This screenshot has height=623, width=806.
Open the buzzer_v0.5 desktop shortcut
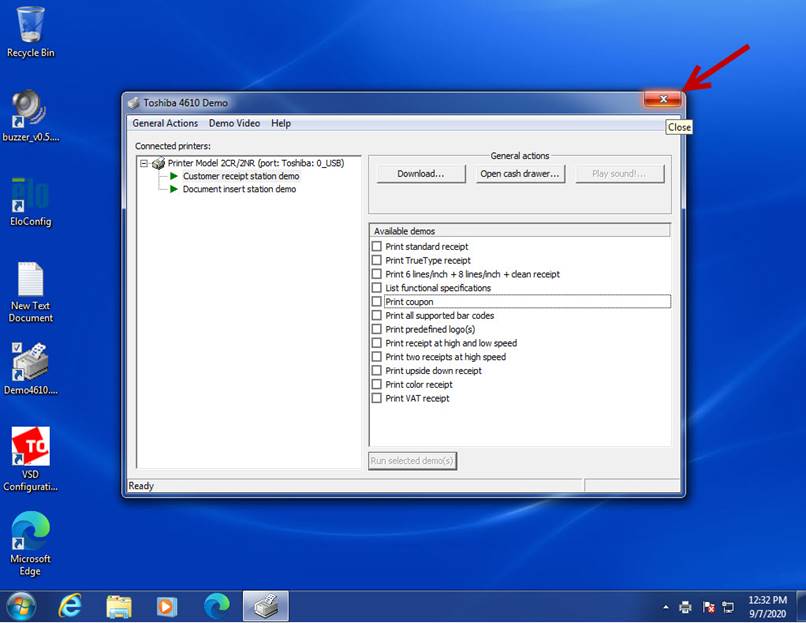tap(30, 112)
